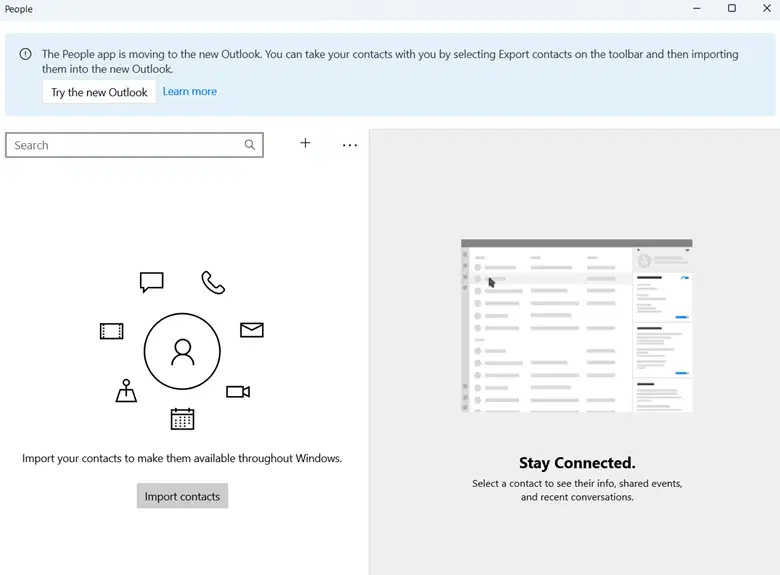Click 'Select a contact to see their info' text
This screenshot has height=575, width=780.
(x=577, y=490)
